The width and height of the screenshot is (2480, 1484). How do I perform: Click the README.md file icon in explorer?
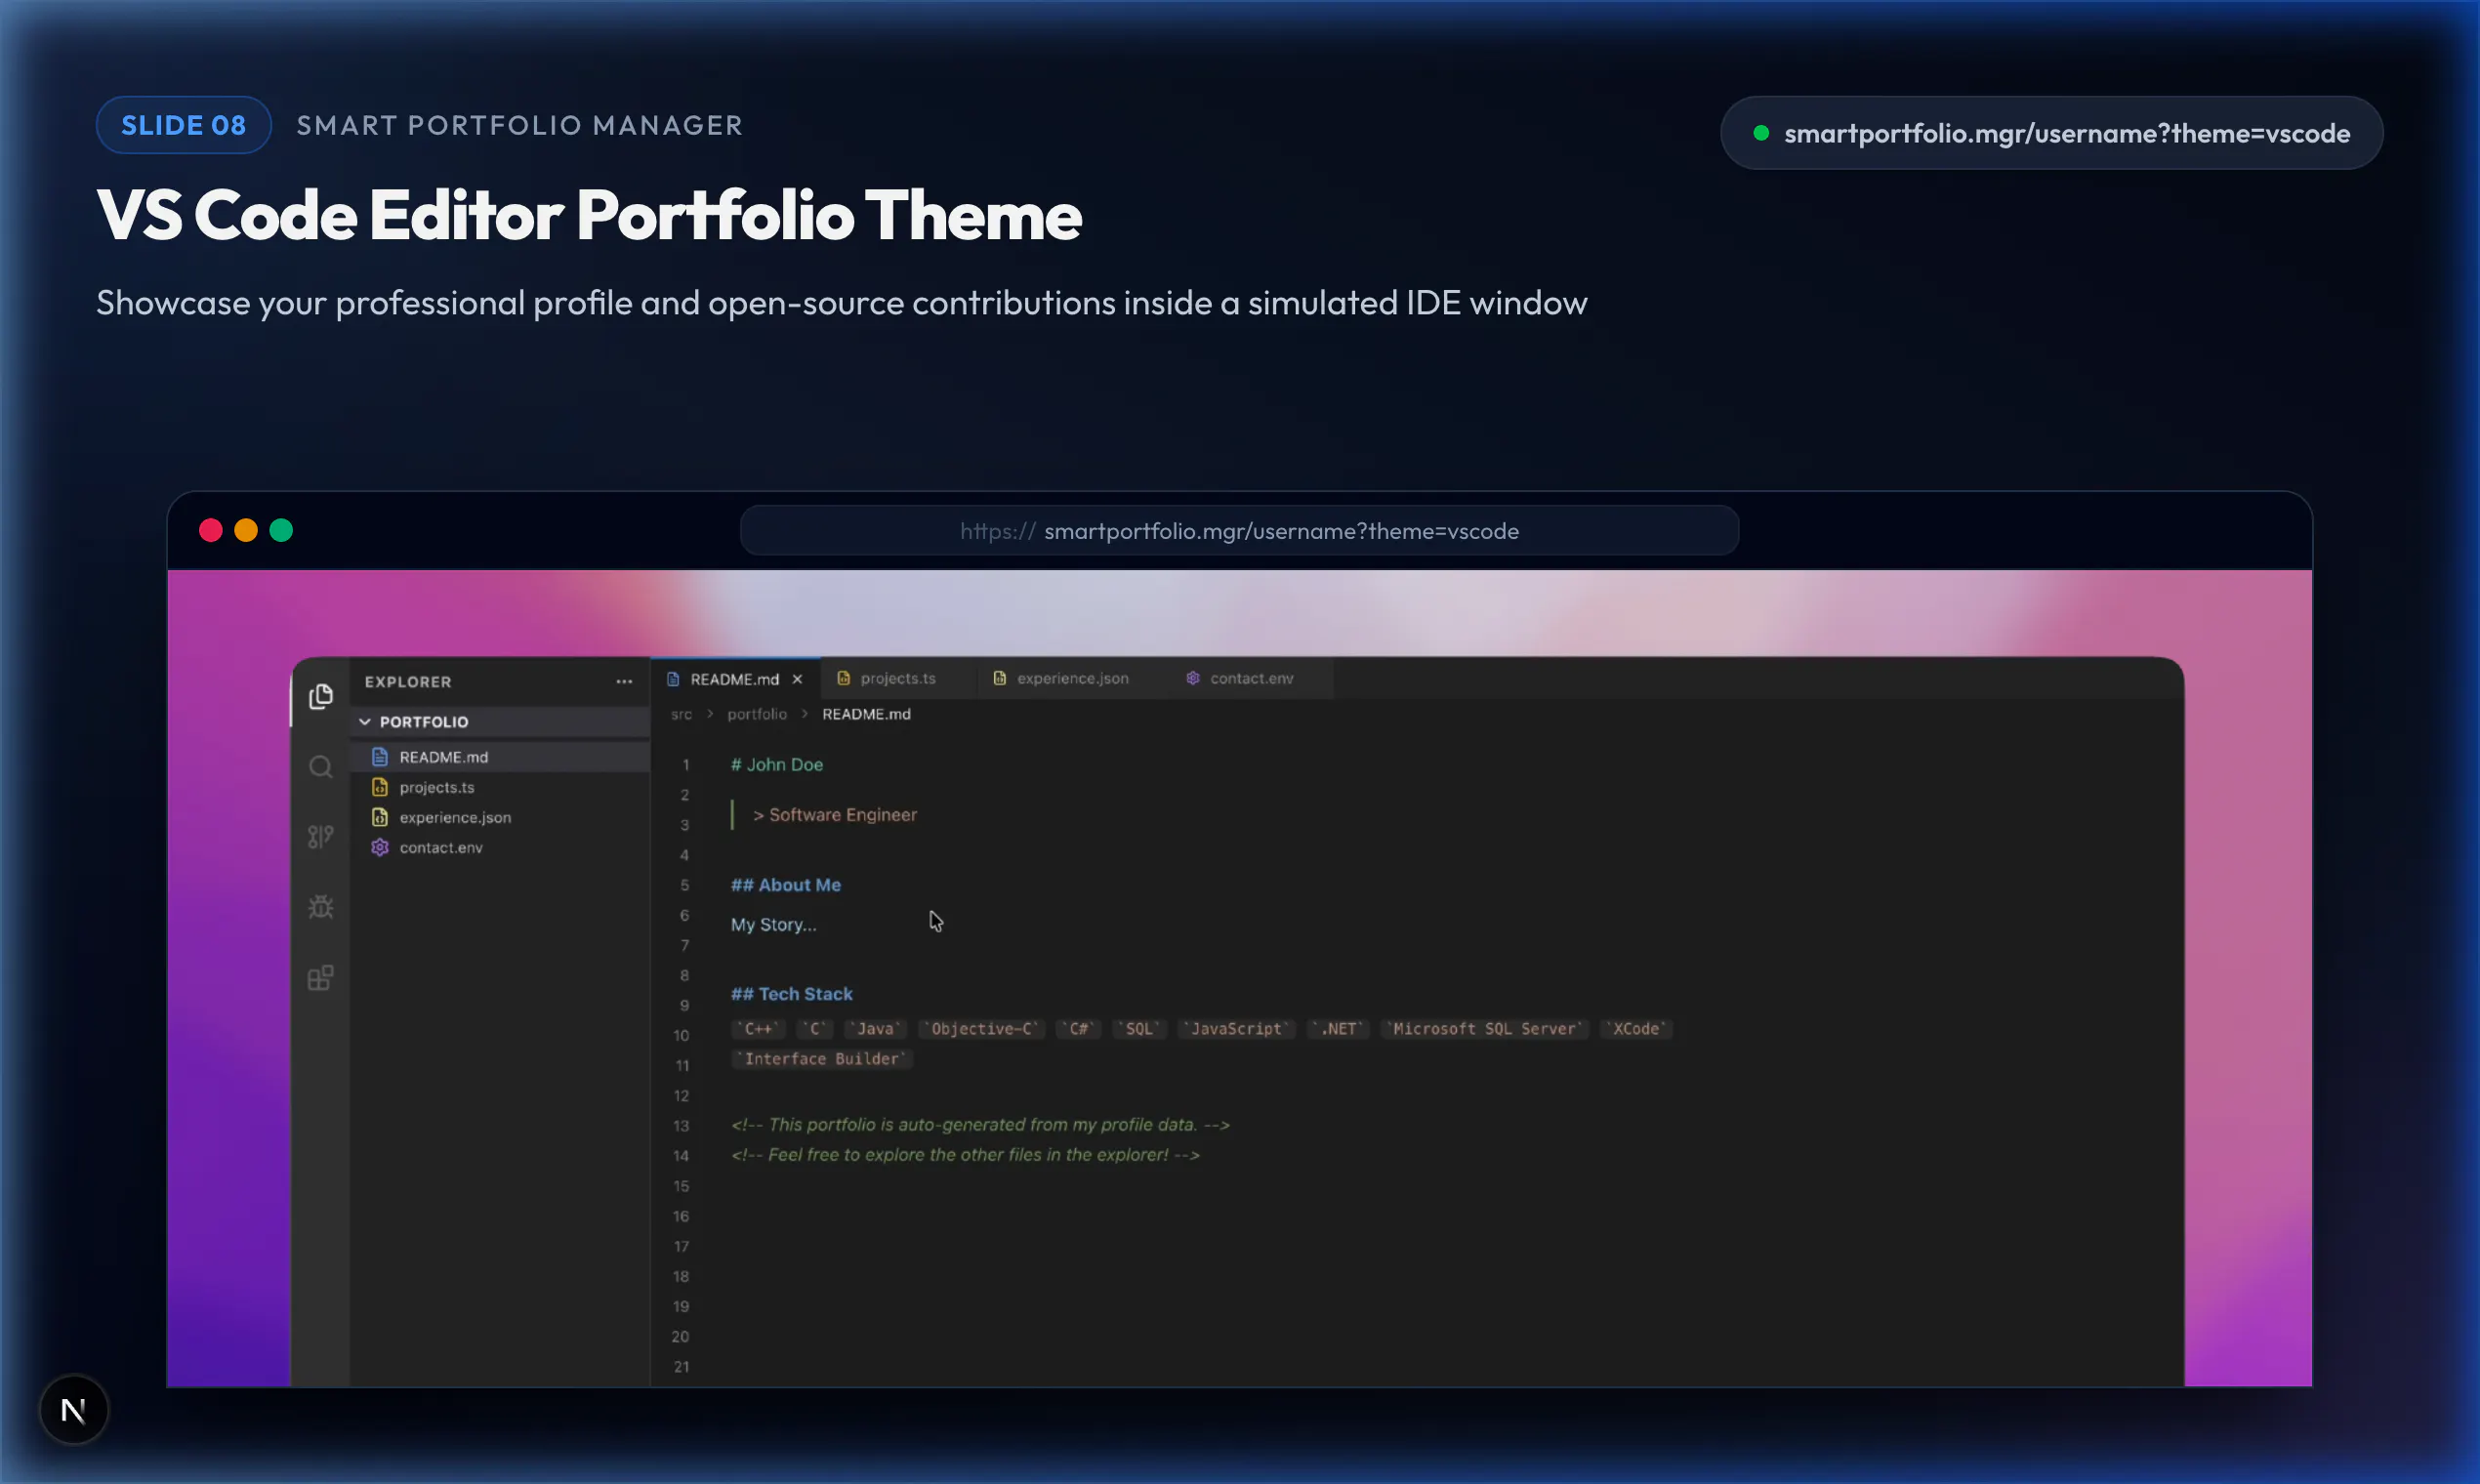click(x=380, y=757)
